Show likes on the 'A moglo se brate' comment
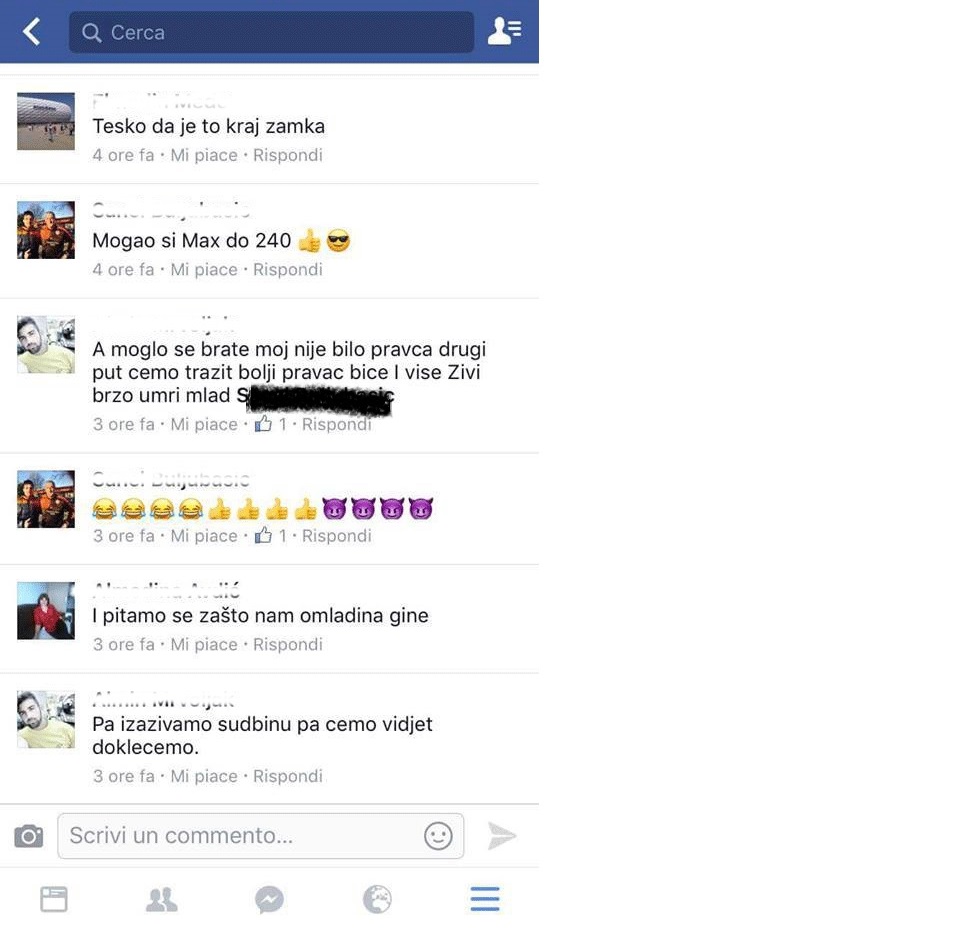The width and height of the screenshot is (960, 930). point(271,424)
